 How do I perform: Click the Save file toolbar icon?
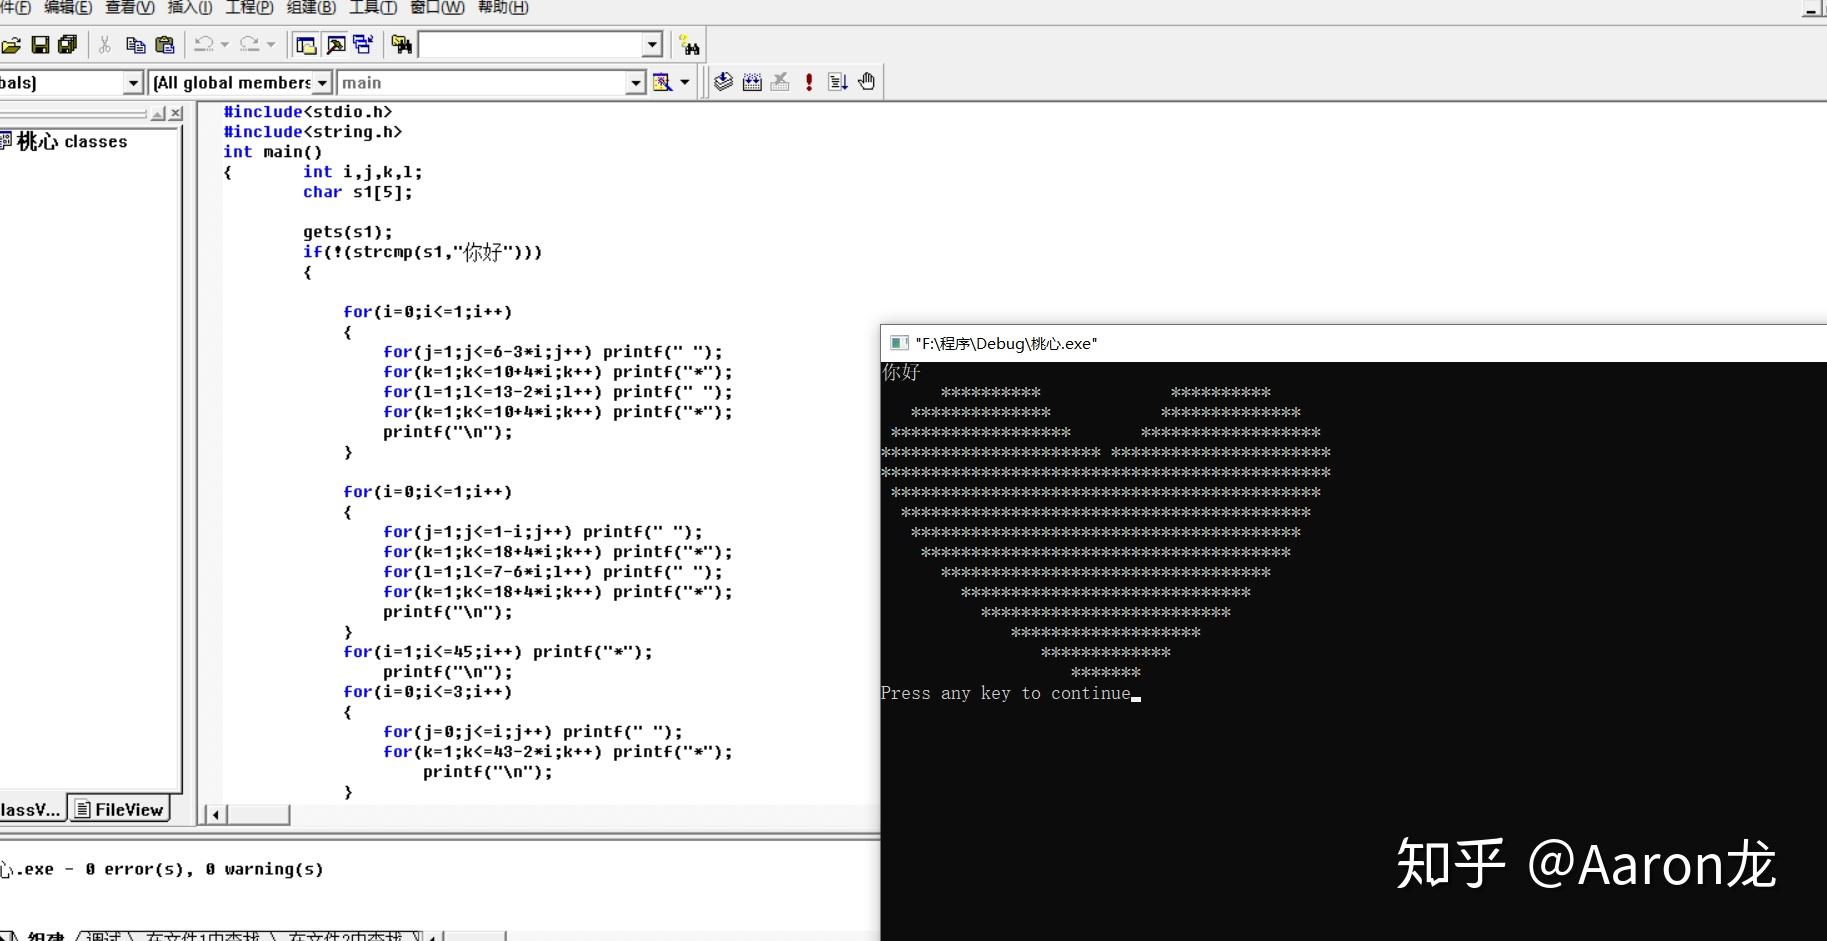(x=40, y=45)
